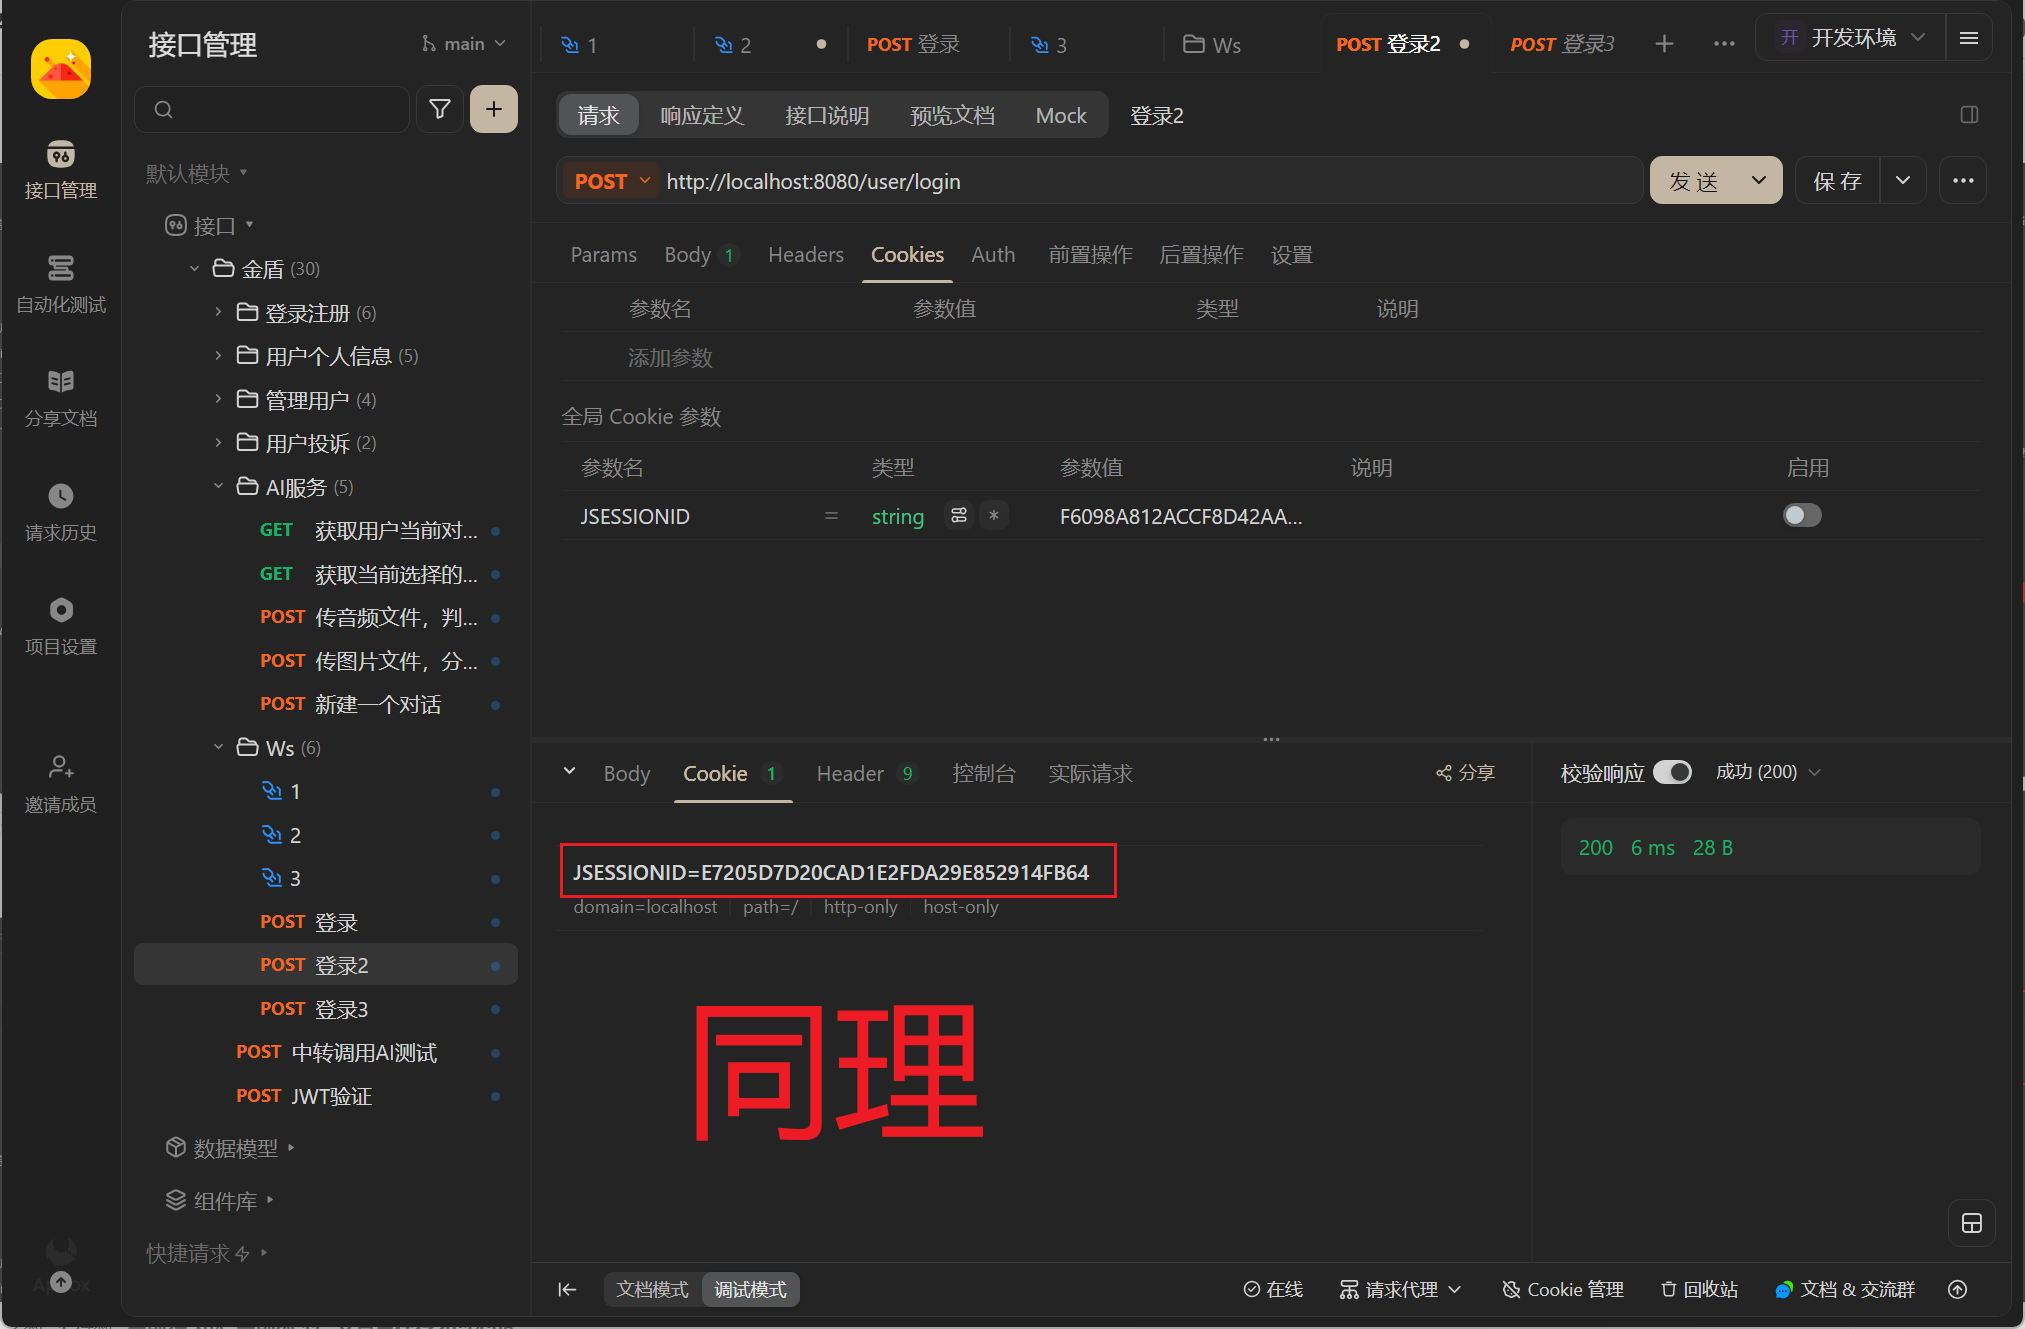This screenshot has height=1329, width=2025.
Task: Click the plus add-new button beside search
Action: pos(494,109)
